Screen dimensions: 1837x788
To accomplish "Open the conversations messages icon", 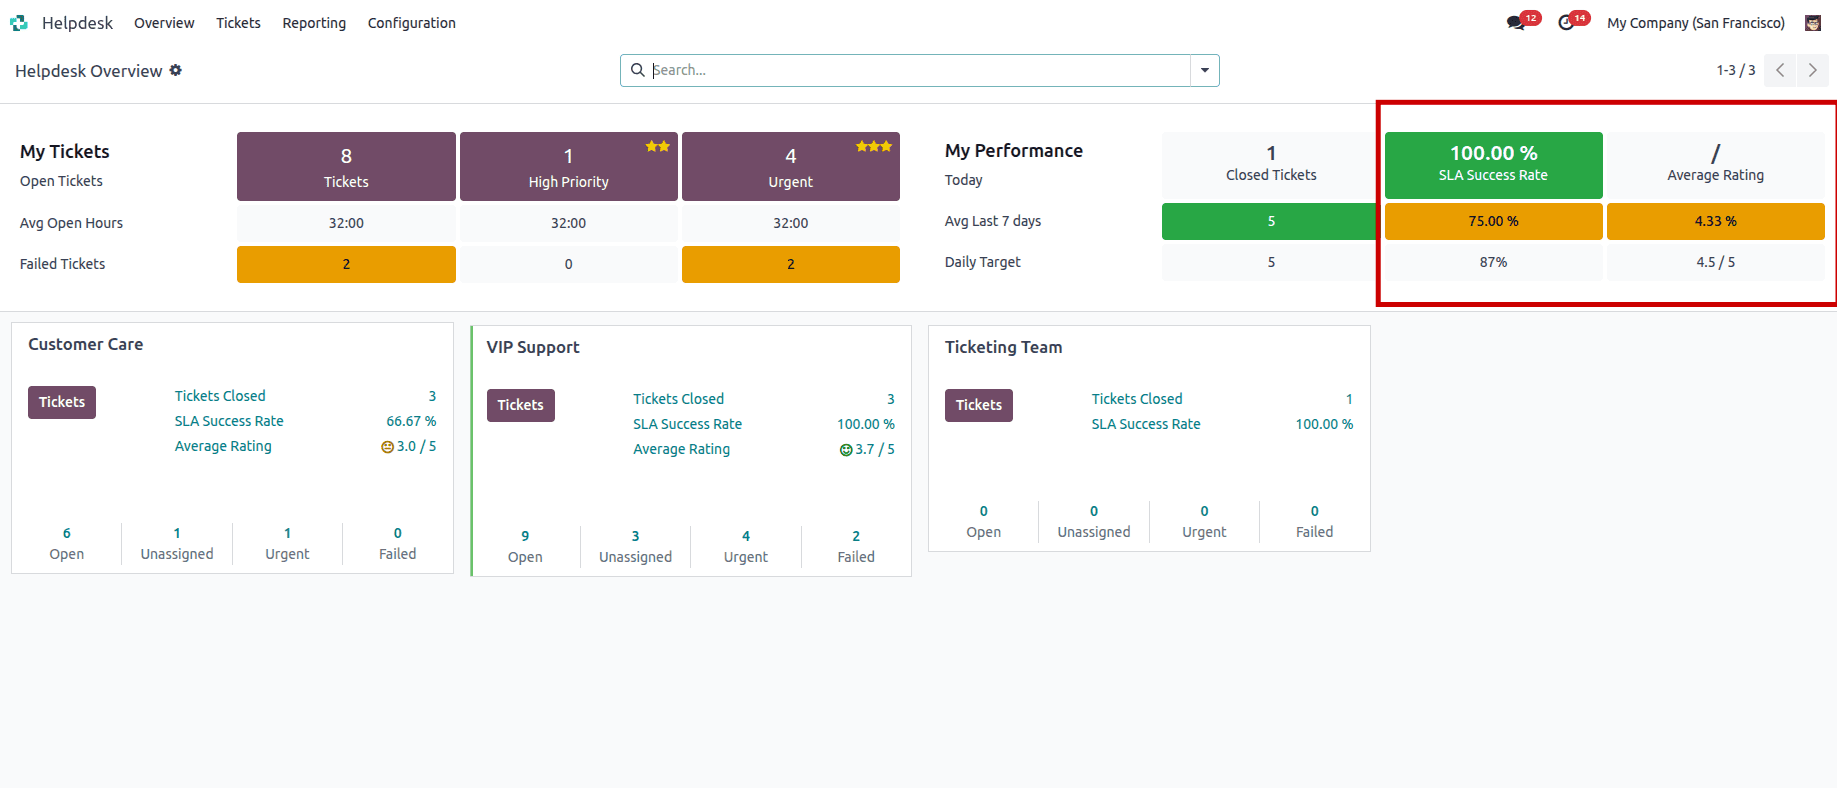I will [x=1516, y=23].
